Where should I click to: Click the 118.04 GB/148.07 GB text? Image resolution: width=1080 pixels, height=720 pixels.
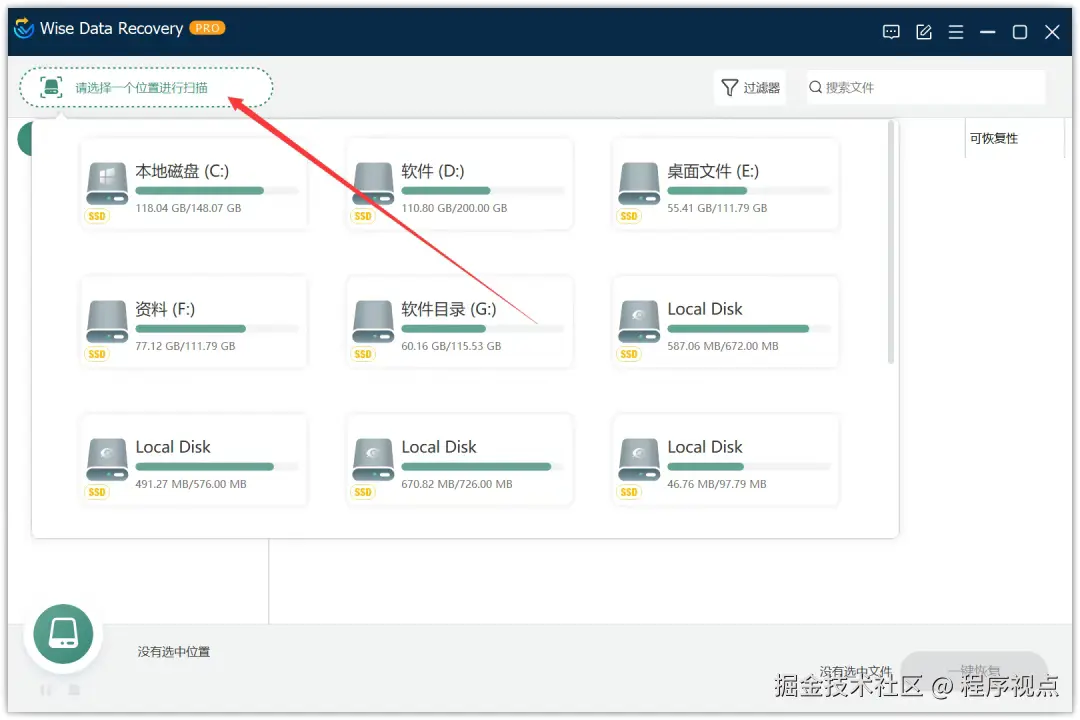pyautogui.click(x=188, y=208)
